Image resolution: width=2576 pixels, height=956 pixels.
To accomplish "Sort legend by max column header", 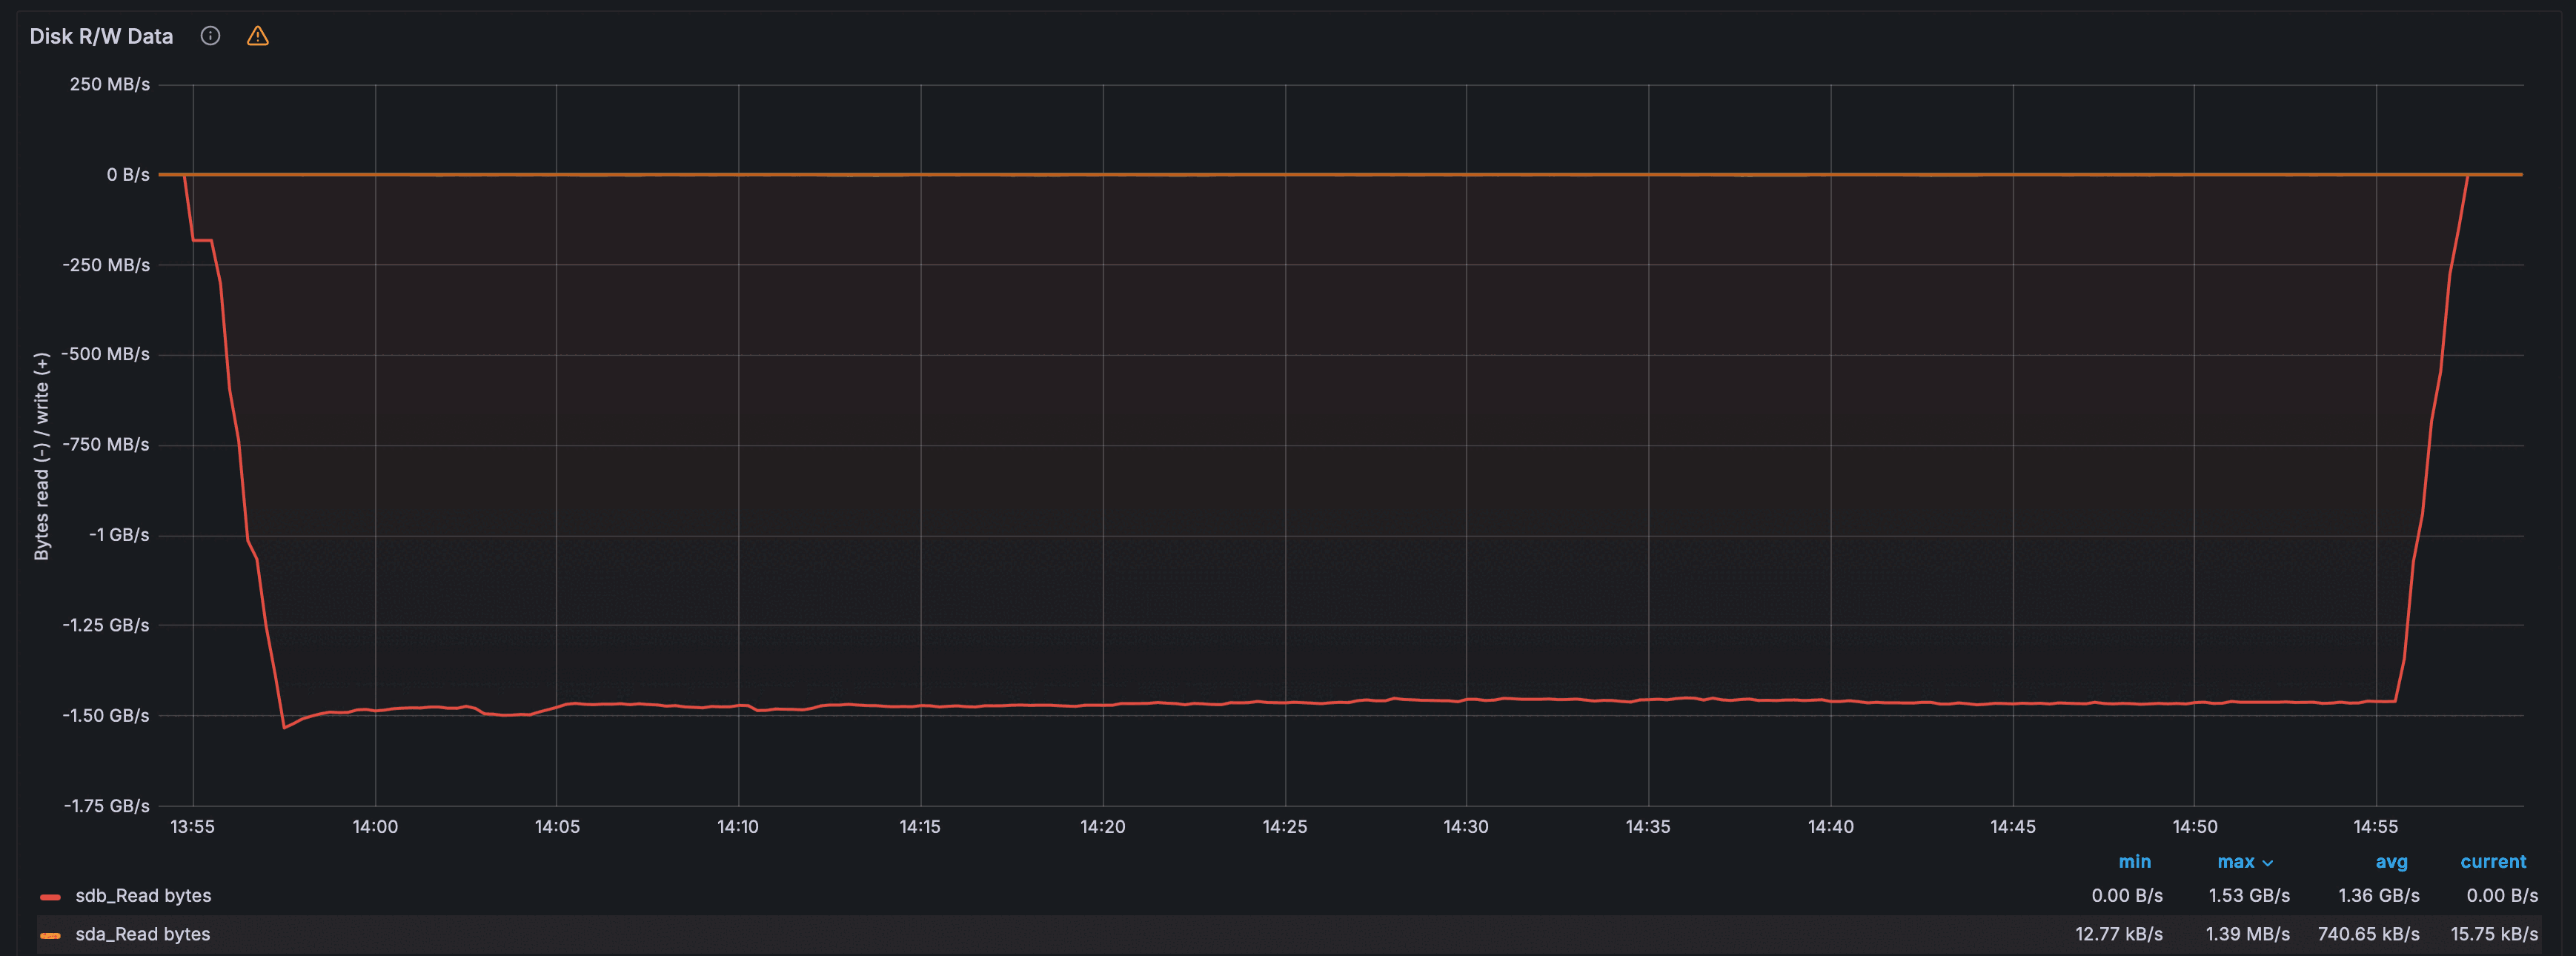I will 2235,862.
